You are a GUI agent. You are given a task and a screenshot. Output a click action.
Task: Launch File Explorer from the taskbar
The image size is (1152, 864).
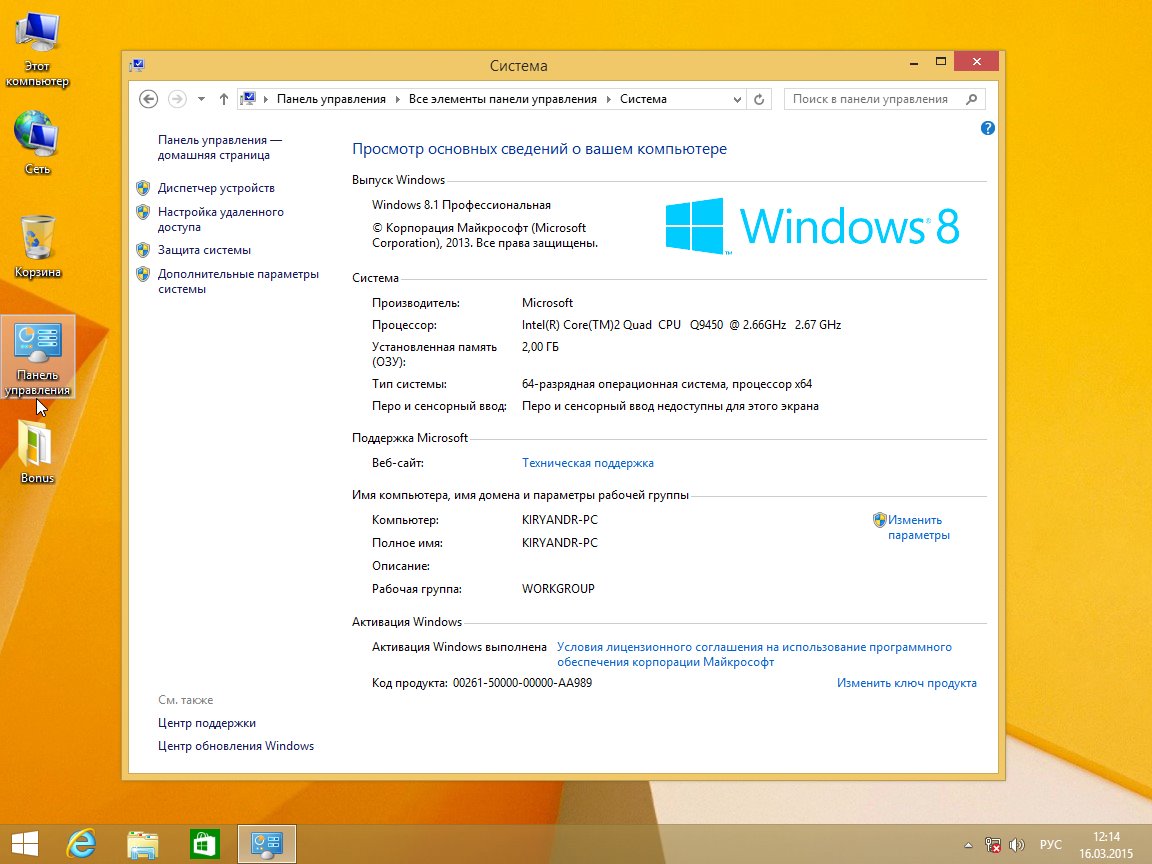pyautogui.click(x=142, y=844)
